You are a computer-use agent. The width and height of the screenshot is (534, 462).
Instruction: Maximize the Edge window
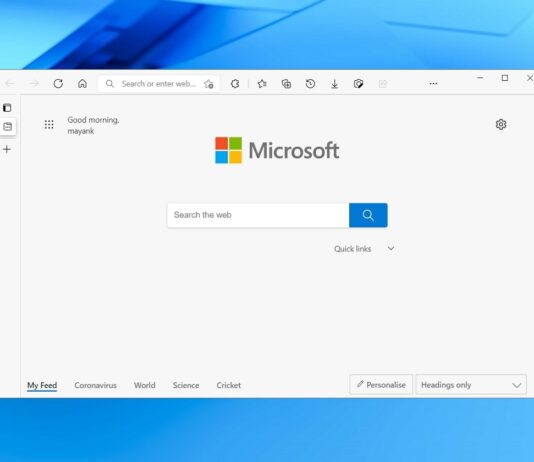pos(505,78)
